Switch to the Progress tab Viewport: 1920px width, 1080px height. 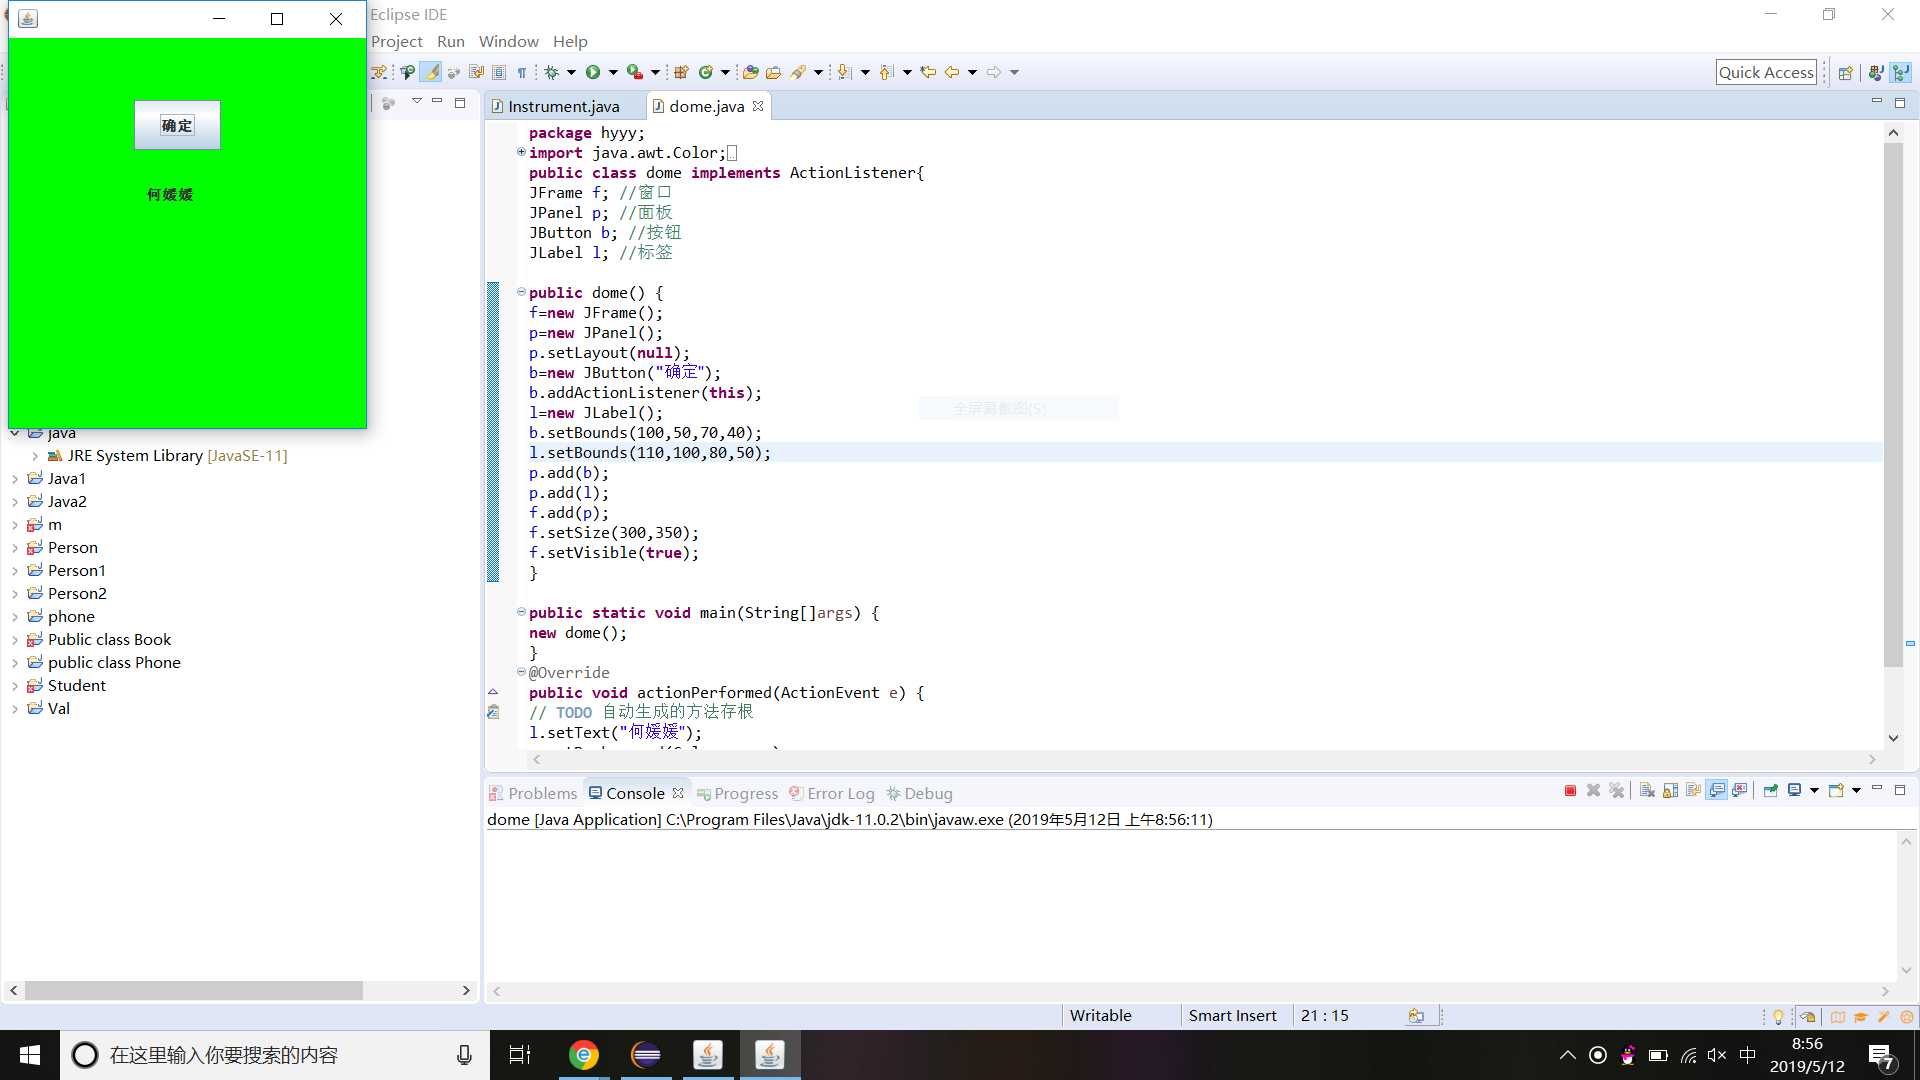coord(738,793)
